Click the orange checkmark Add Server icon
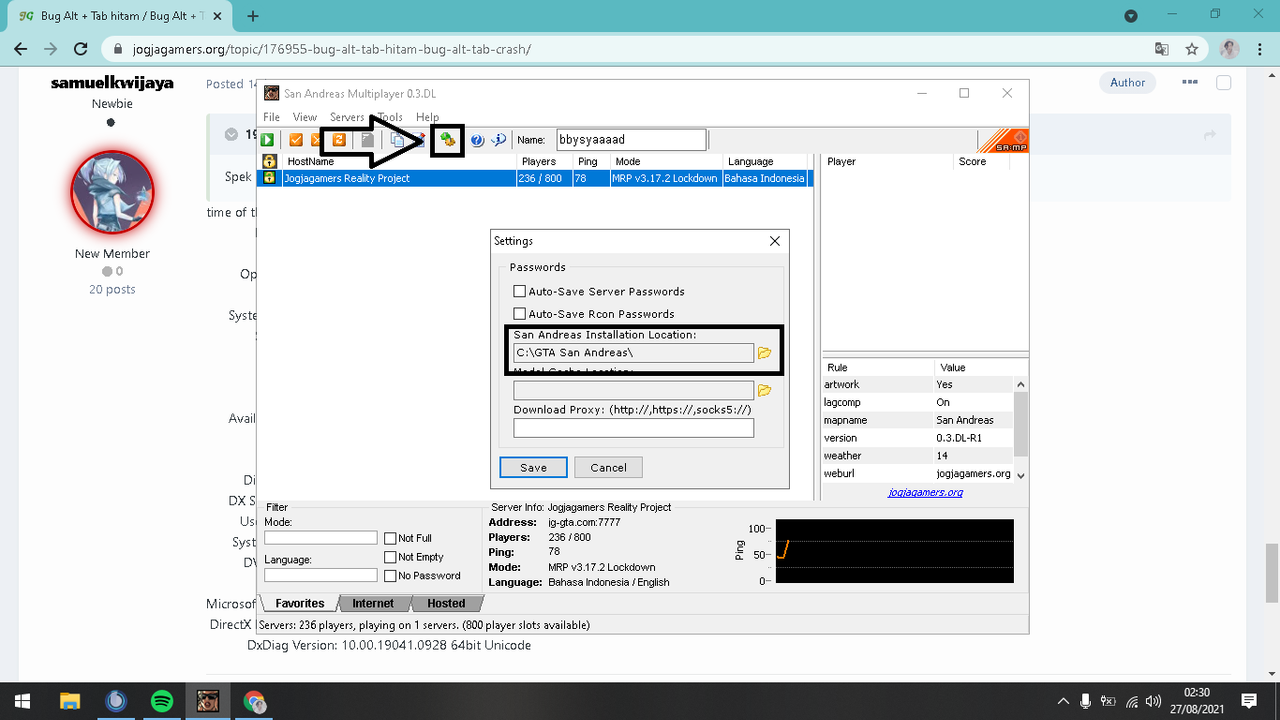 (296, 140)
